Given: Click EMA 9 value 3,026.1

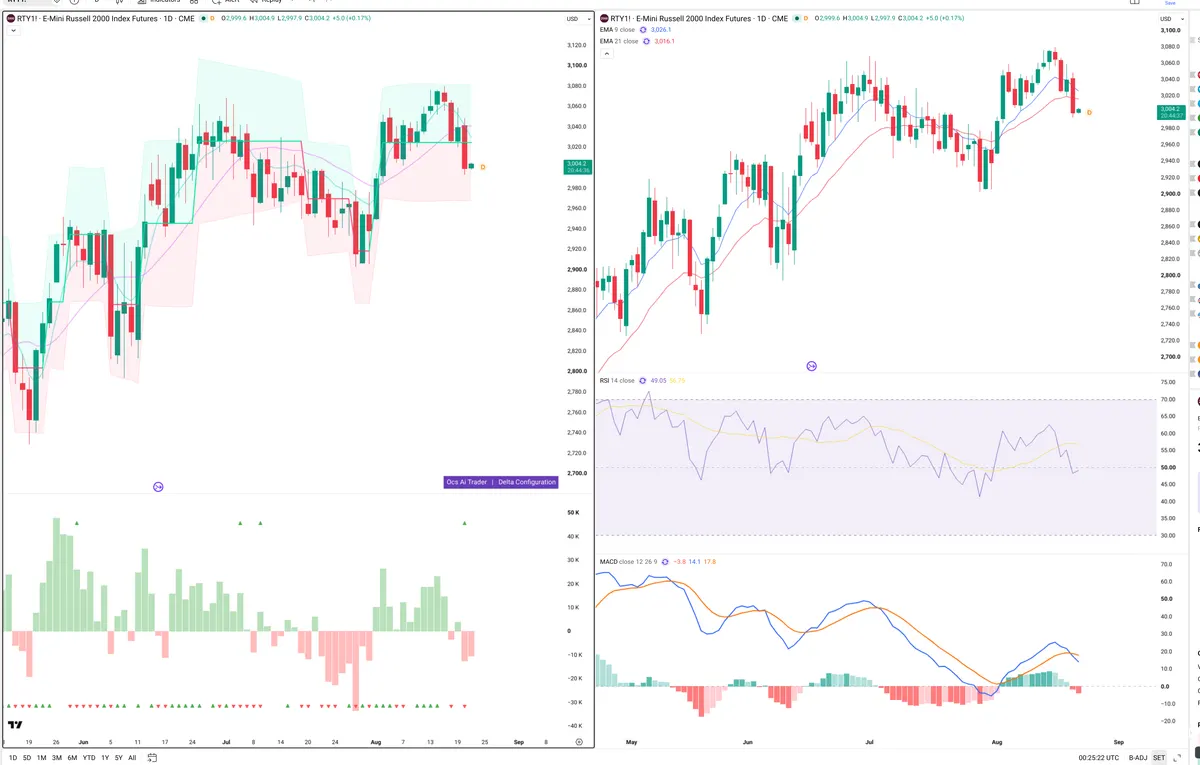Looking at the screenshot, I should [661, 30].
